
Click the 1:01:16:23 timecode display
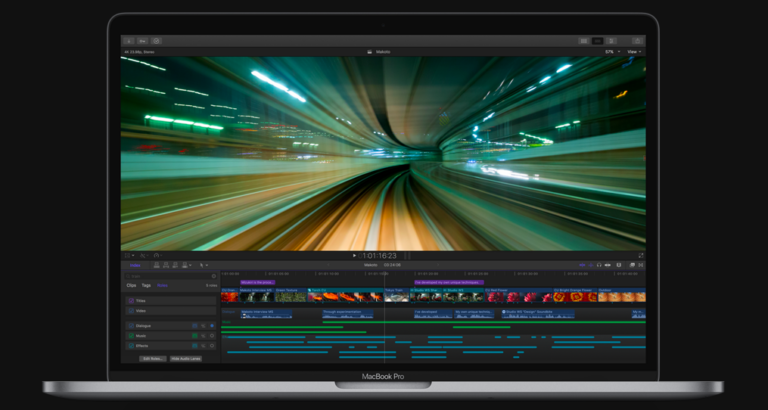coord(379,256)
